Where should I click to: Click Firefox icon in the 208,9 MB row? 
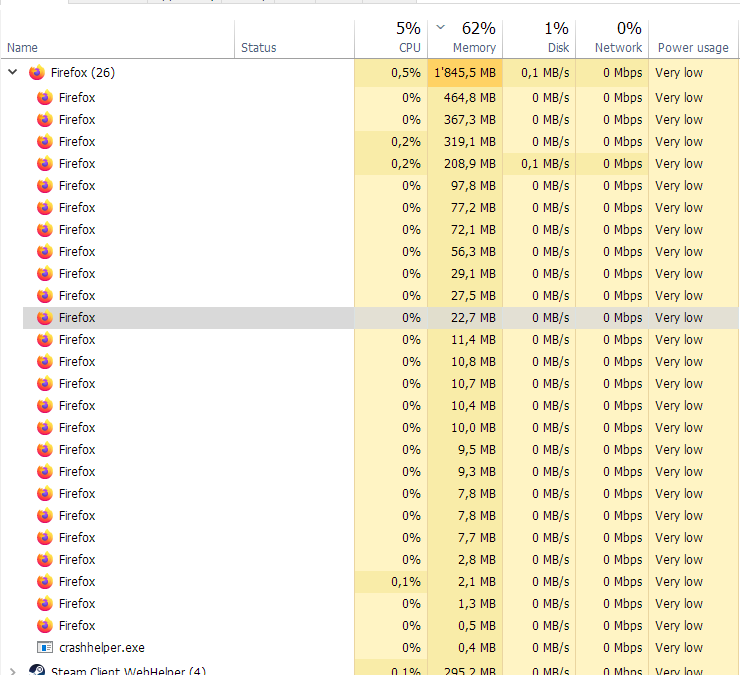tap(45, 164)
